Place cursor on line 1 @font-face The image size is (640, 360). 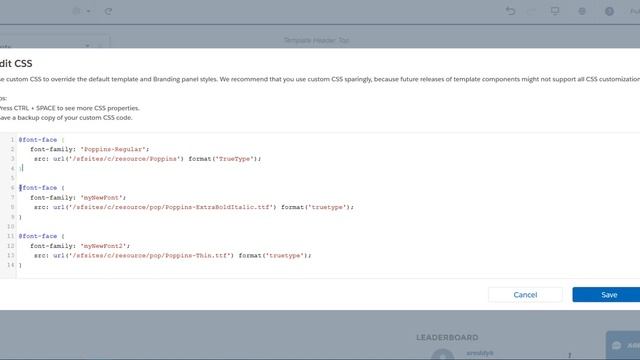(38, 140)
